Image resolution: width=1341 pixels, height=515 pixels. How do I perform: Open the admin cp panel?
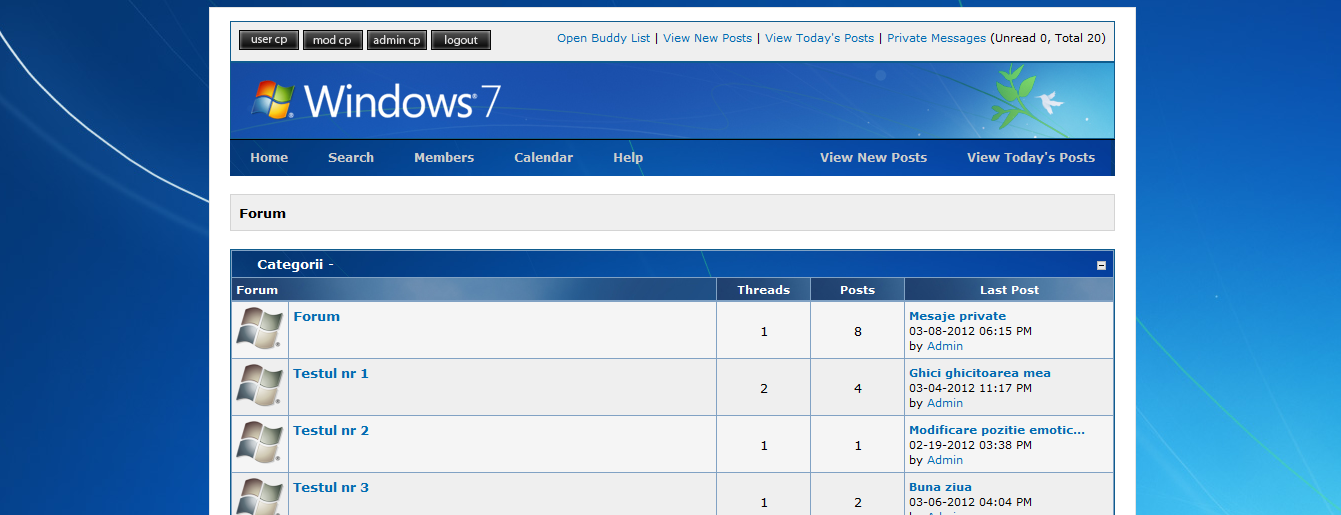(397, 40)
